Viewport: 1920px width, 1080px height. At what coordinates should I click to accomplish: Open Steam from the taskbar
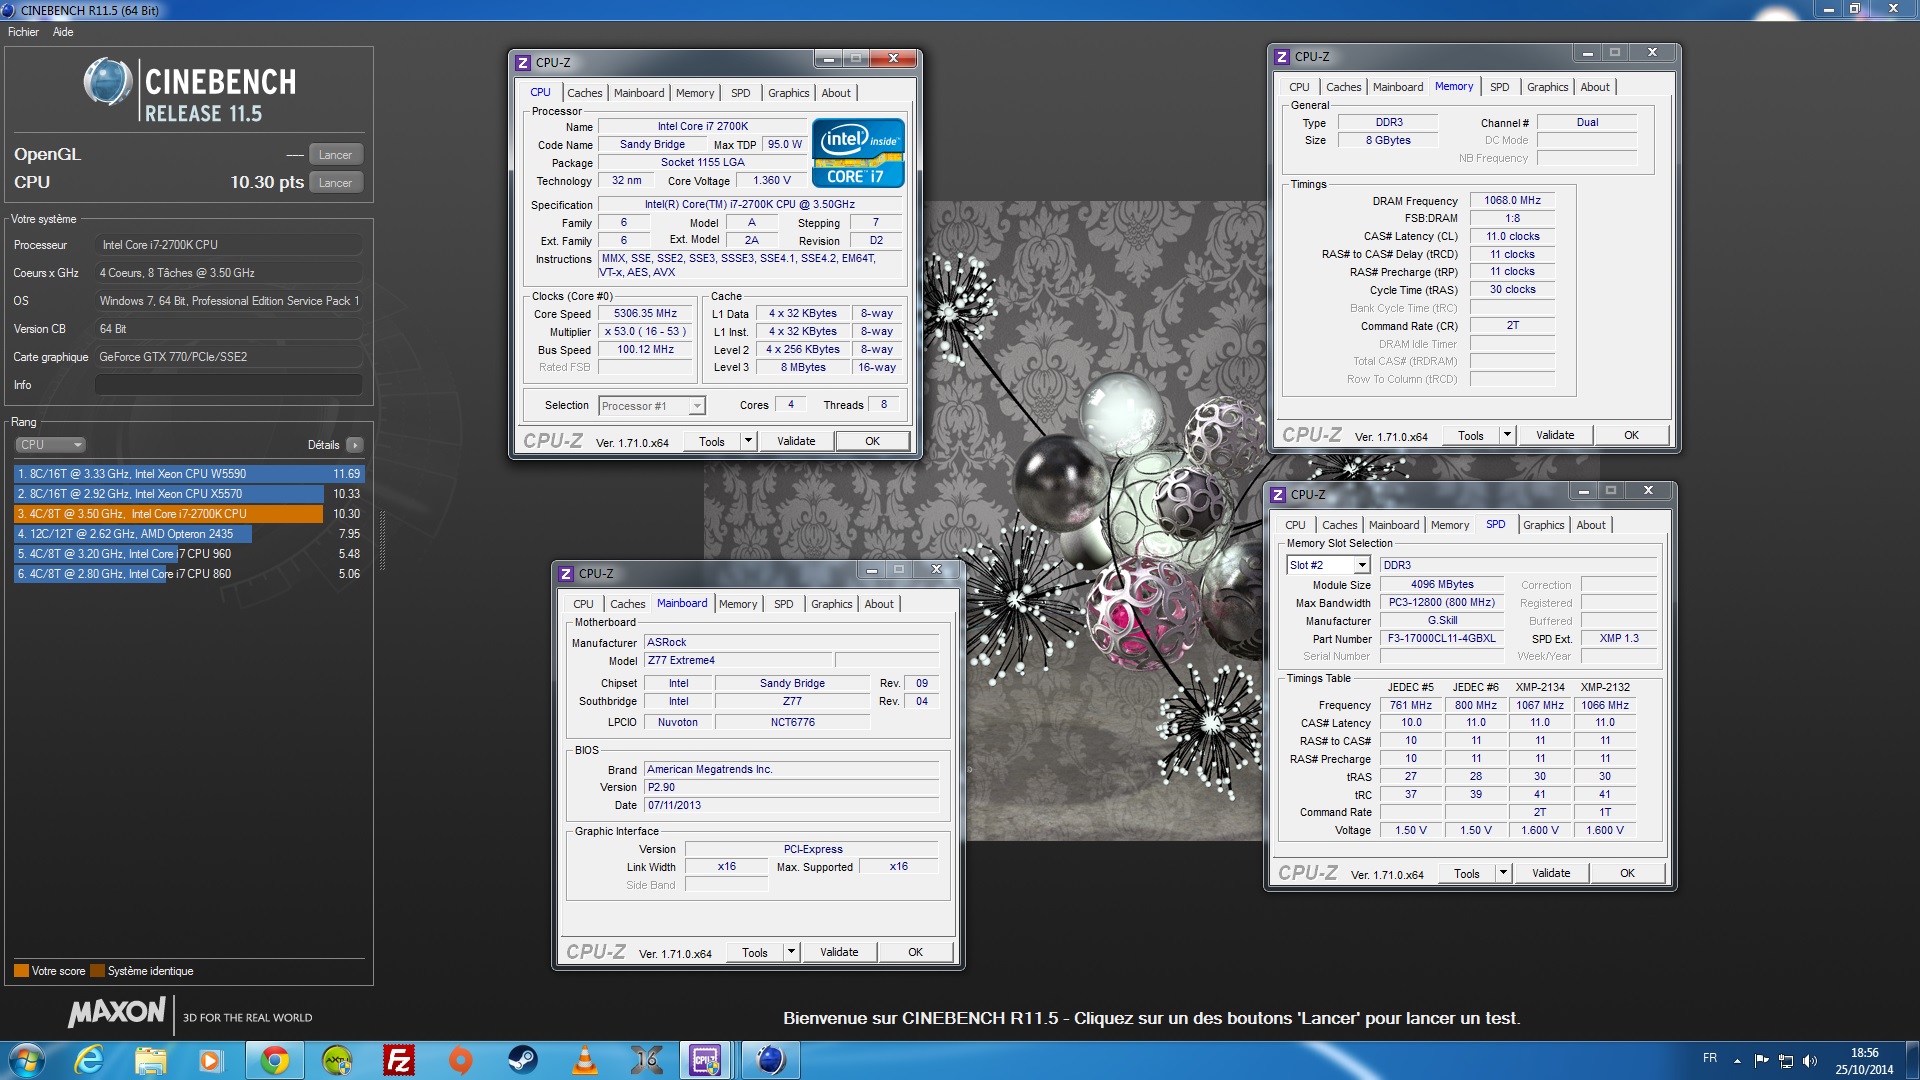pyautogui.click(x=522, y=1060)
